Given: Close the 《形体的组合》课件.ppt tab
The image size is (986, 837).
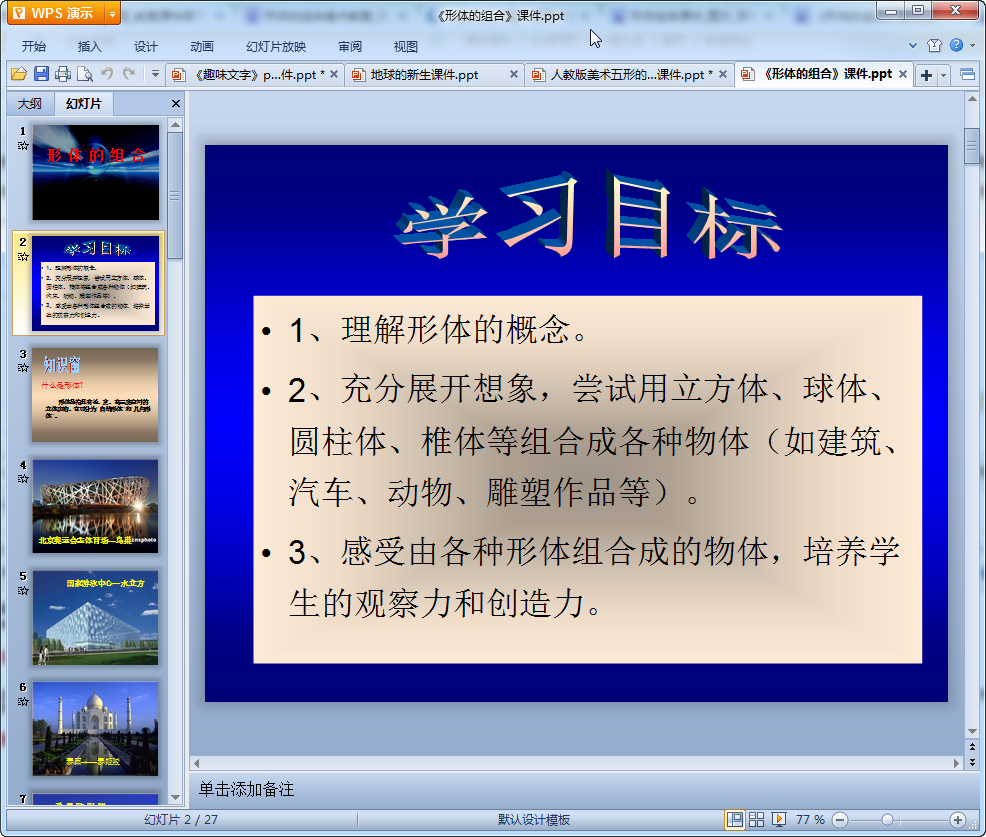Looking at the screenshot, I should (x=903, y=74).
